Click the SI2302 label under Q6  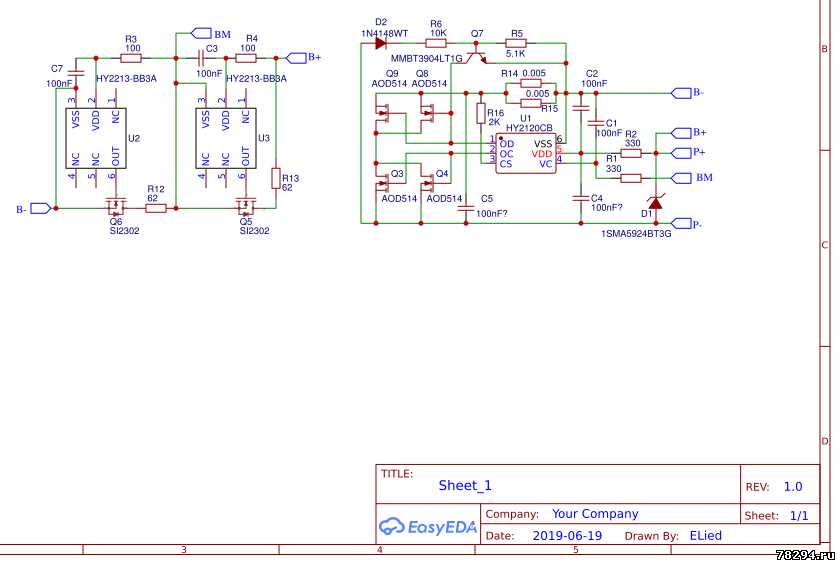tap(124, 231)
